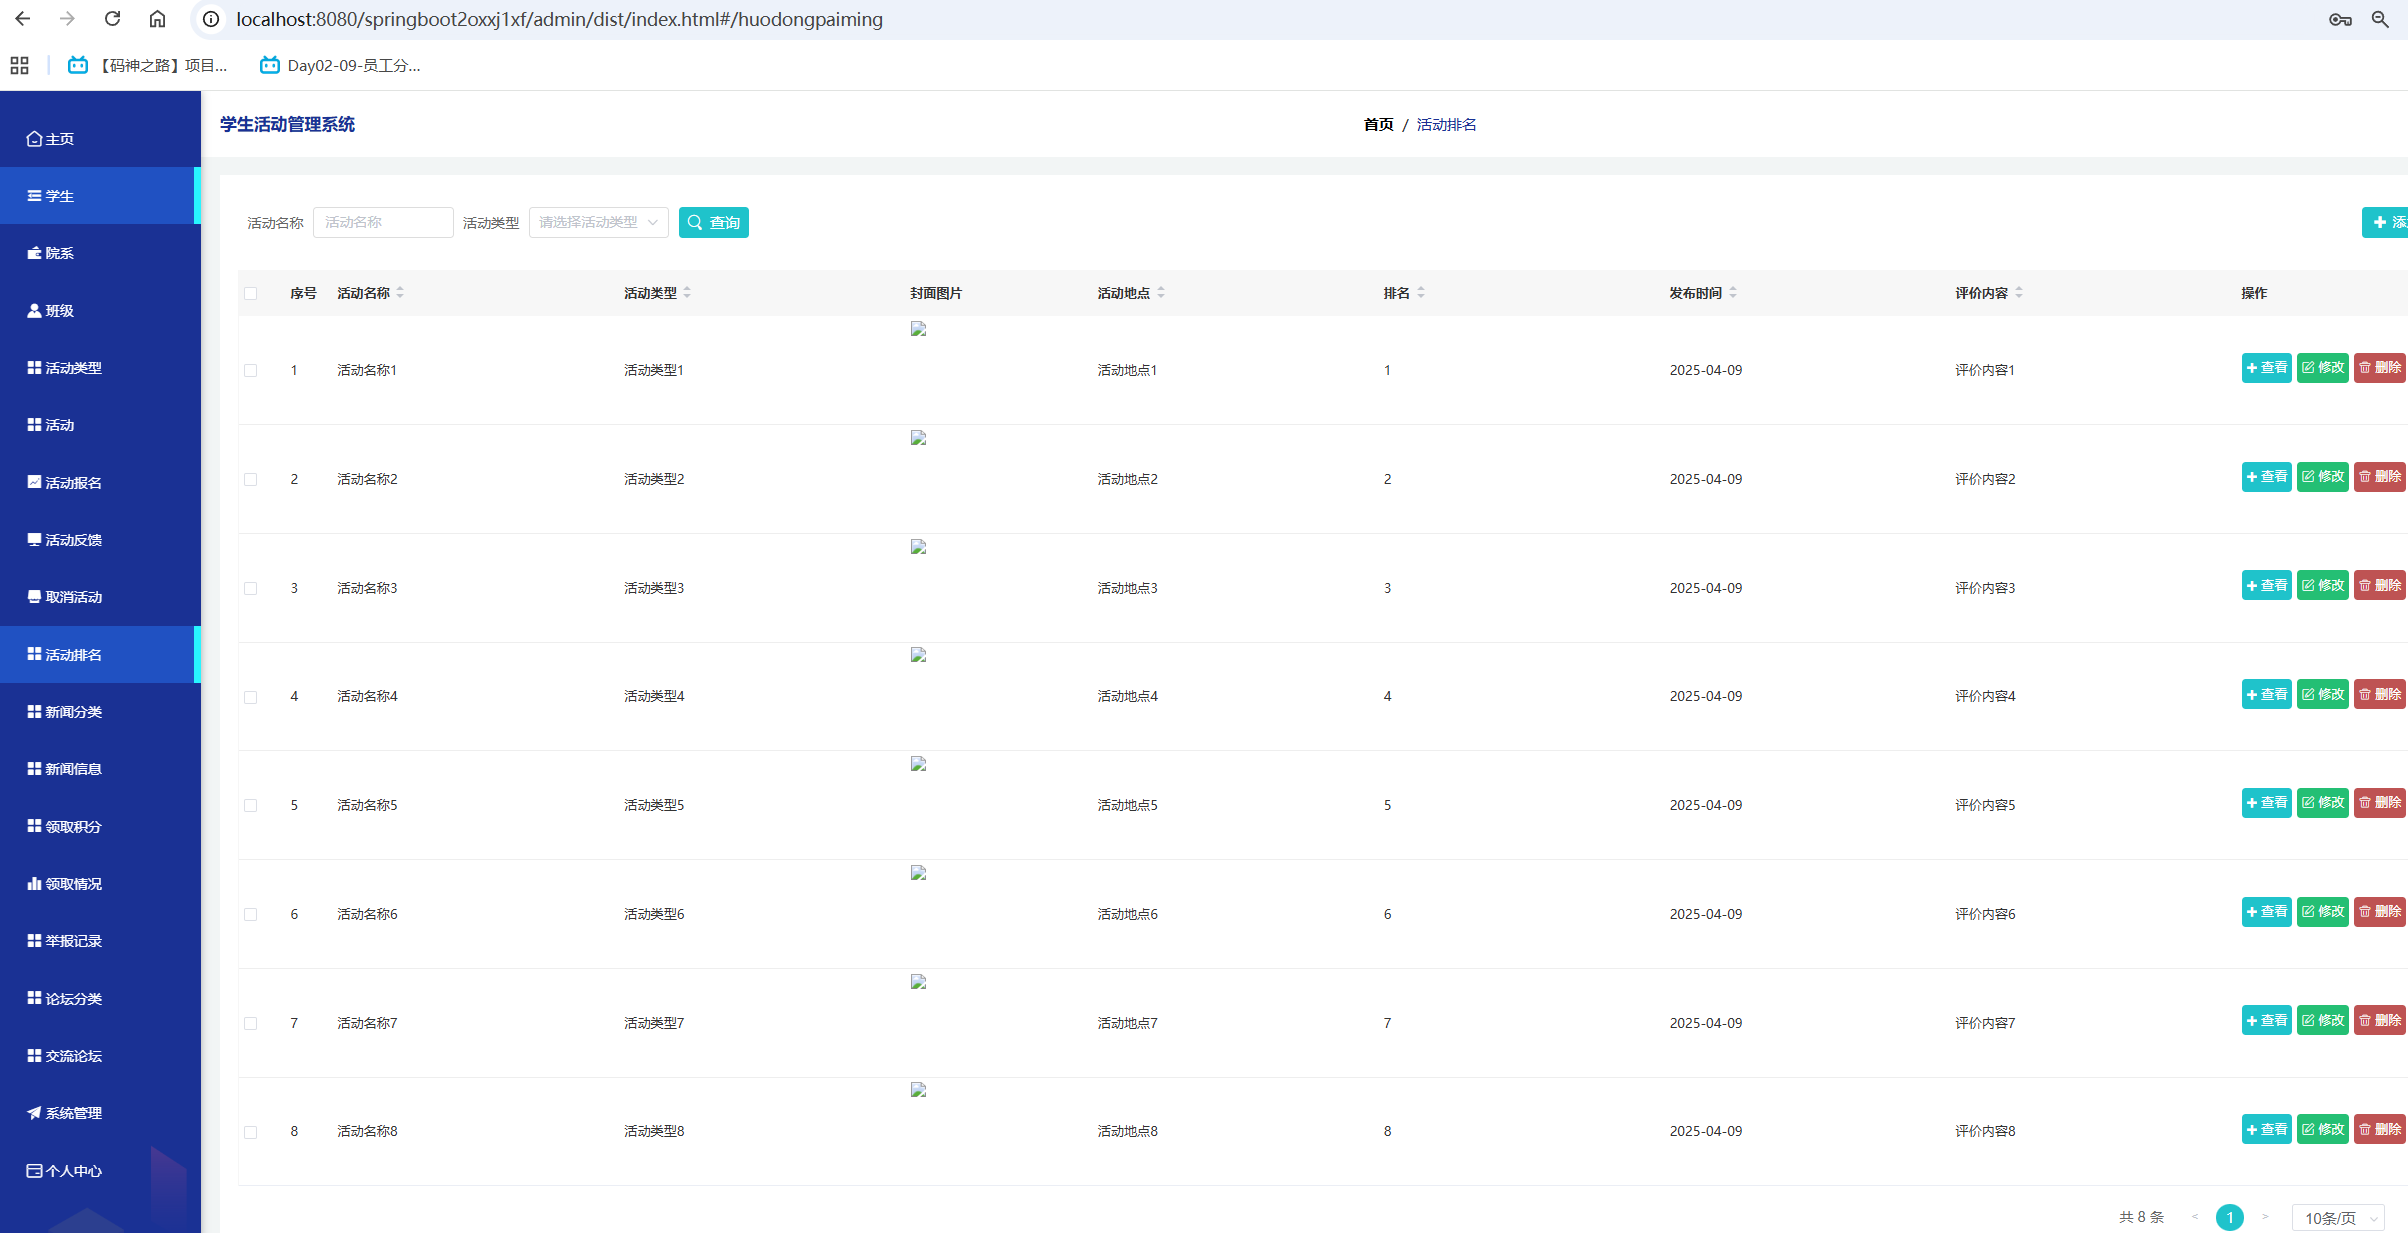Click the browser reload icon
The height and width of the screenshot is (1233, 2408).
pyautogui.click(x=112, y=19)
